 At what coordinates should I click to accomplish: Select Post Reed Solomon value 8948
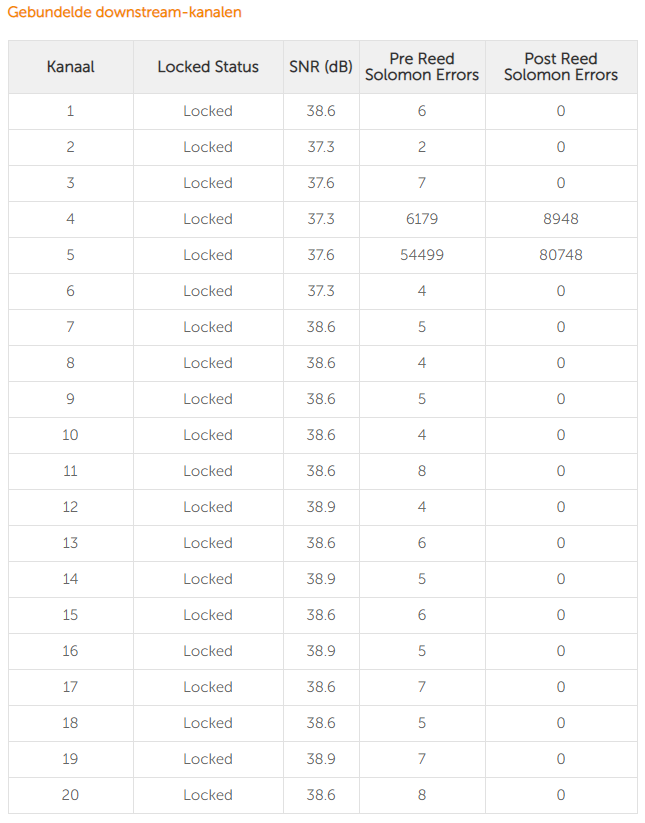click(x=561, y=219)
